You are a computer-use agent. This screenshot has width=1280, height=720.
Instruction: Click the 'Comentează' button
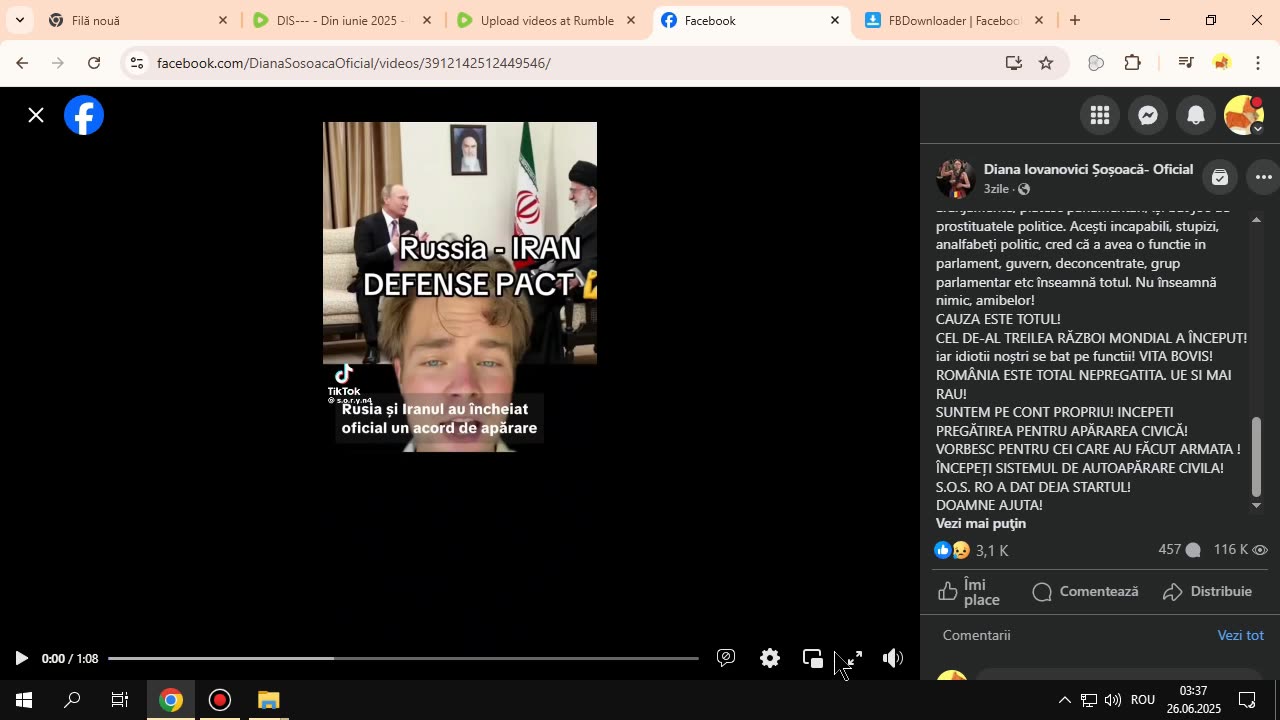(1085, 592)
